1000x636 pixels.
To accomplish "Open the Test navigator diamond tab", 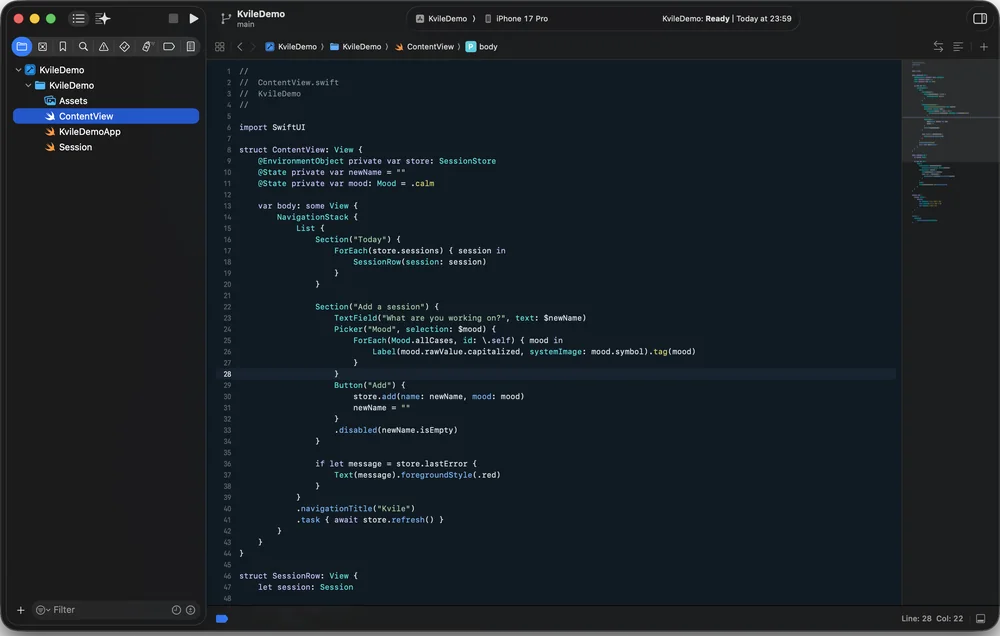I will (x=124, y=47).
